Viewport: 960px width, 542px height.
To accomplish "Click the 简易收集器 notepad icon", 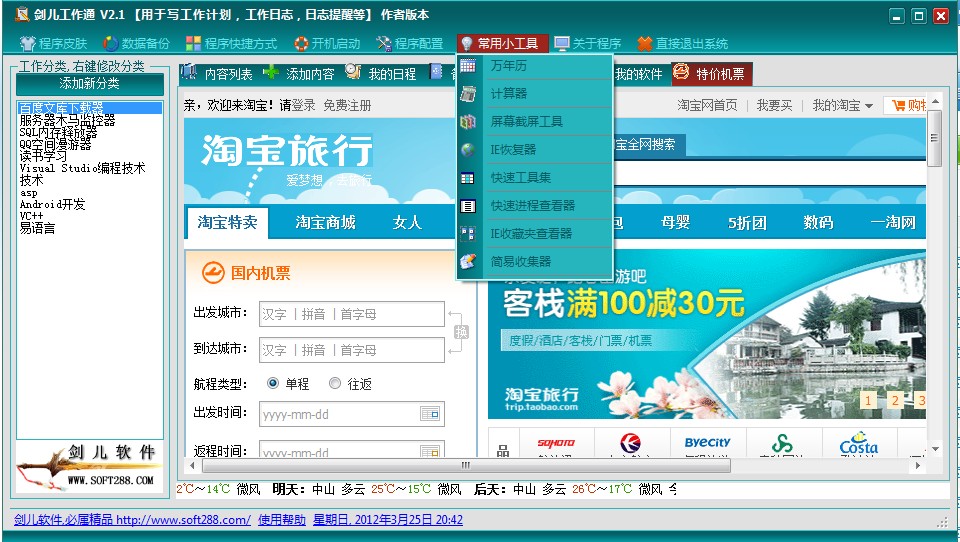I will click(x=468, y=262).
